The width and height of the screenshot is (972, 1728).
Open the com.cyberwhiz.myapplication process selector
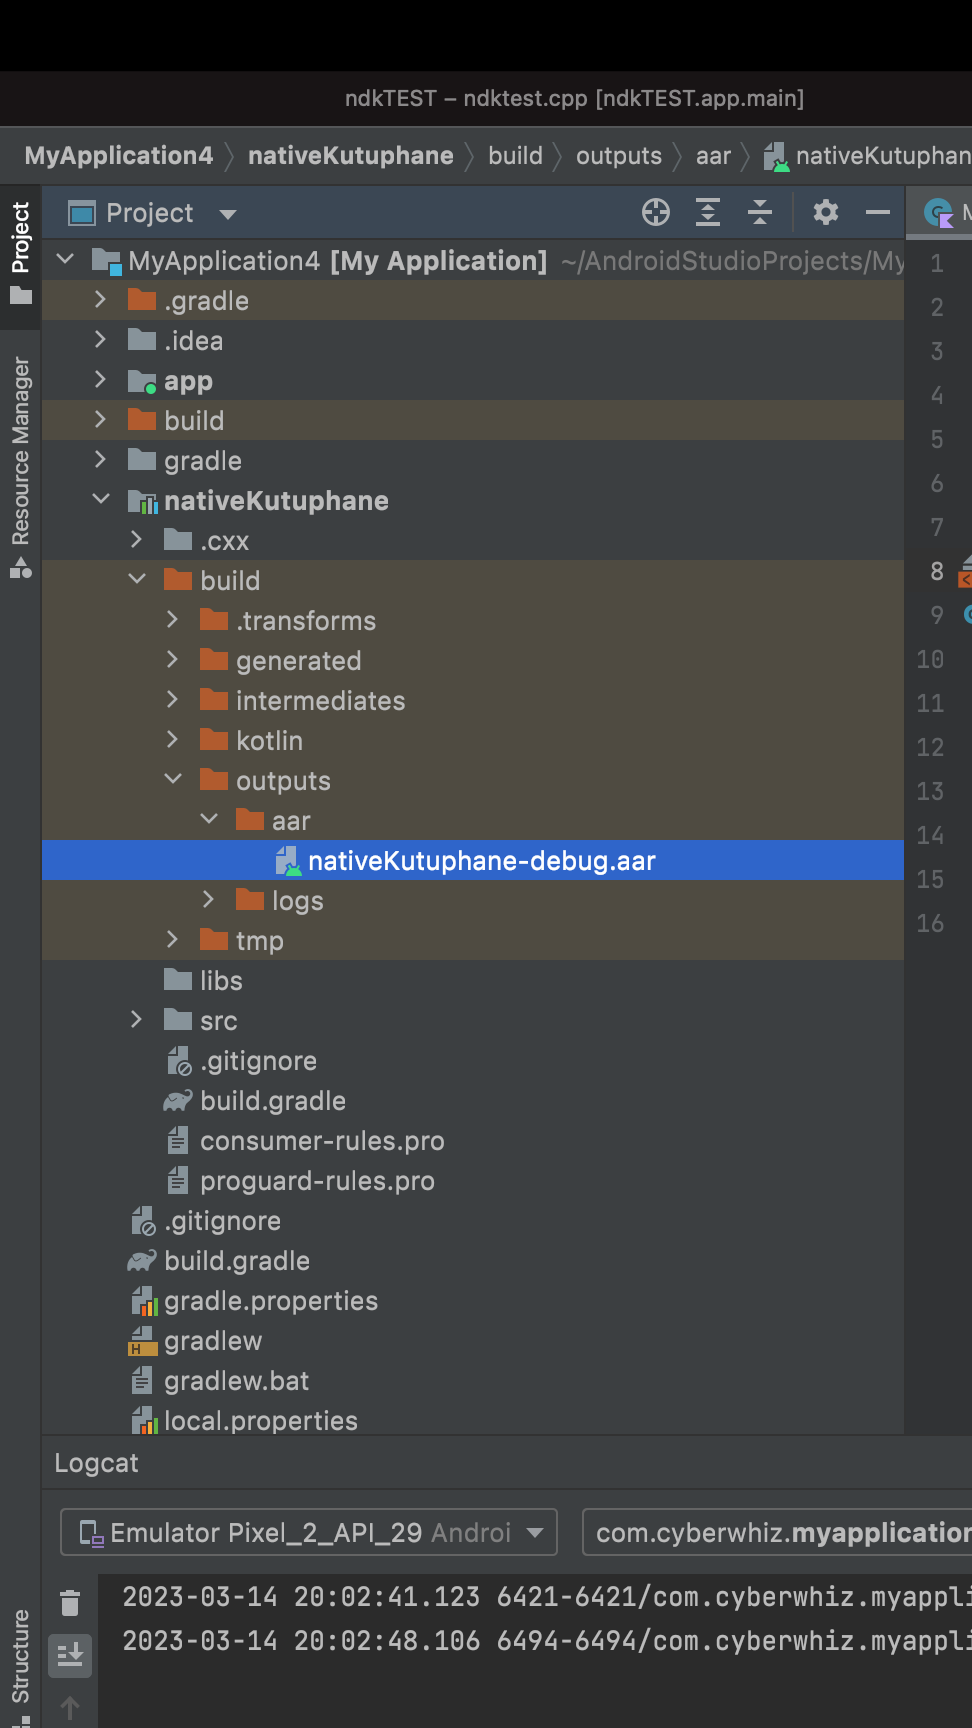[x=777, y=1532]
